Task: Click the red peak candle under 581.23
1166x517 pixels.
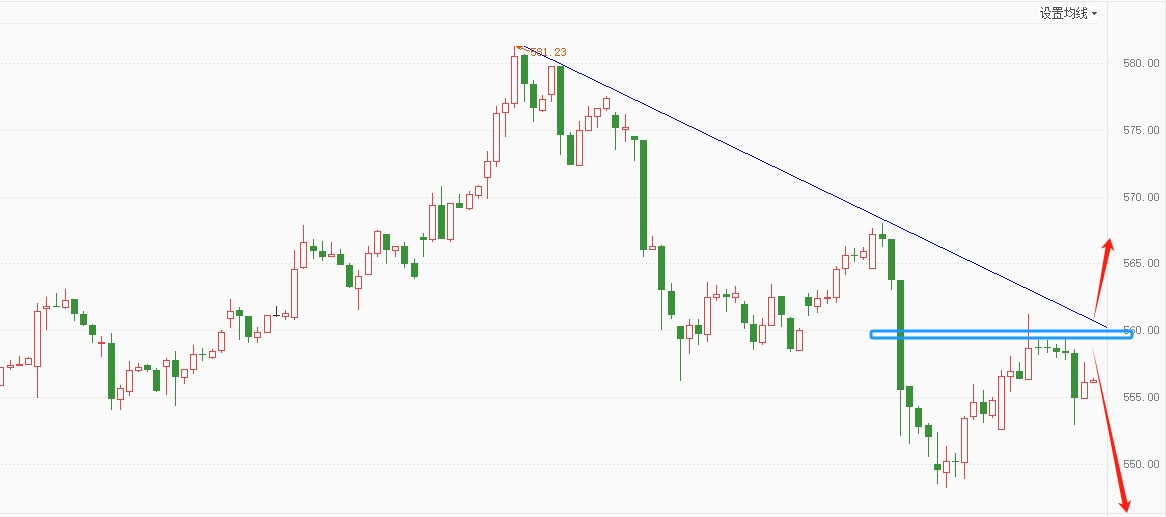Action: tap(515, 78)
